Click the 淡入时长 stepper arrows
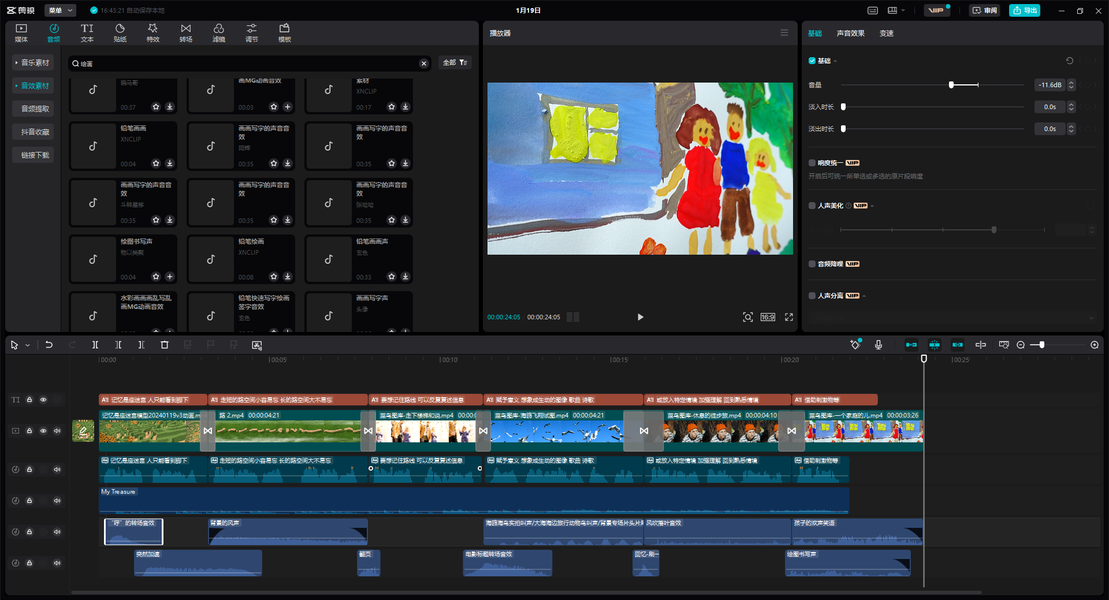Viewport: 1109px width, 600px height. coord(1072,107)
